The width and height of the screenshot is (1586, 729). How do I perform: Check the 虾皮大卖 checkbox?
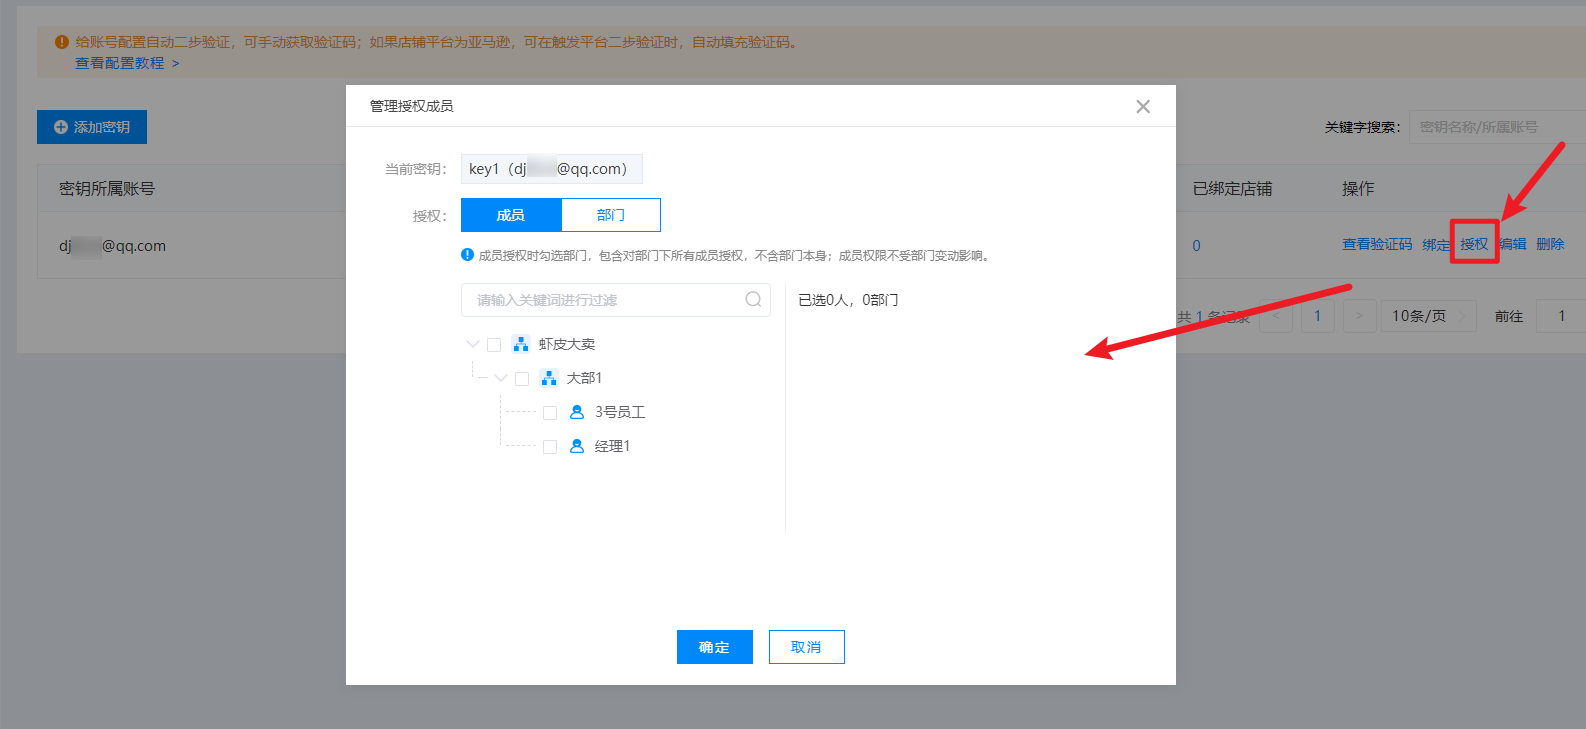(494, 345)
